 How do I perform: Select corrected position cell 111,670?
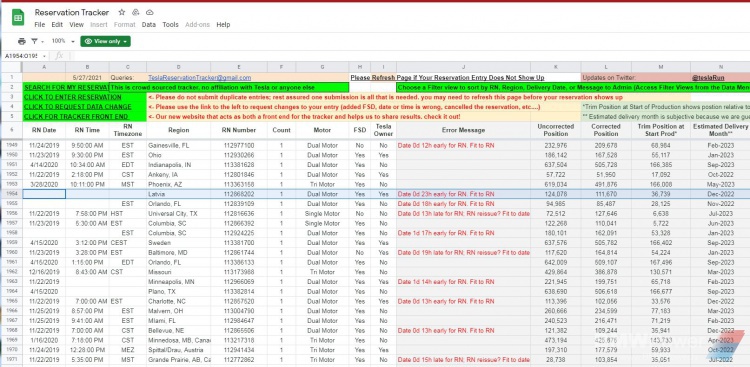606,194
